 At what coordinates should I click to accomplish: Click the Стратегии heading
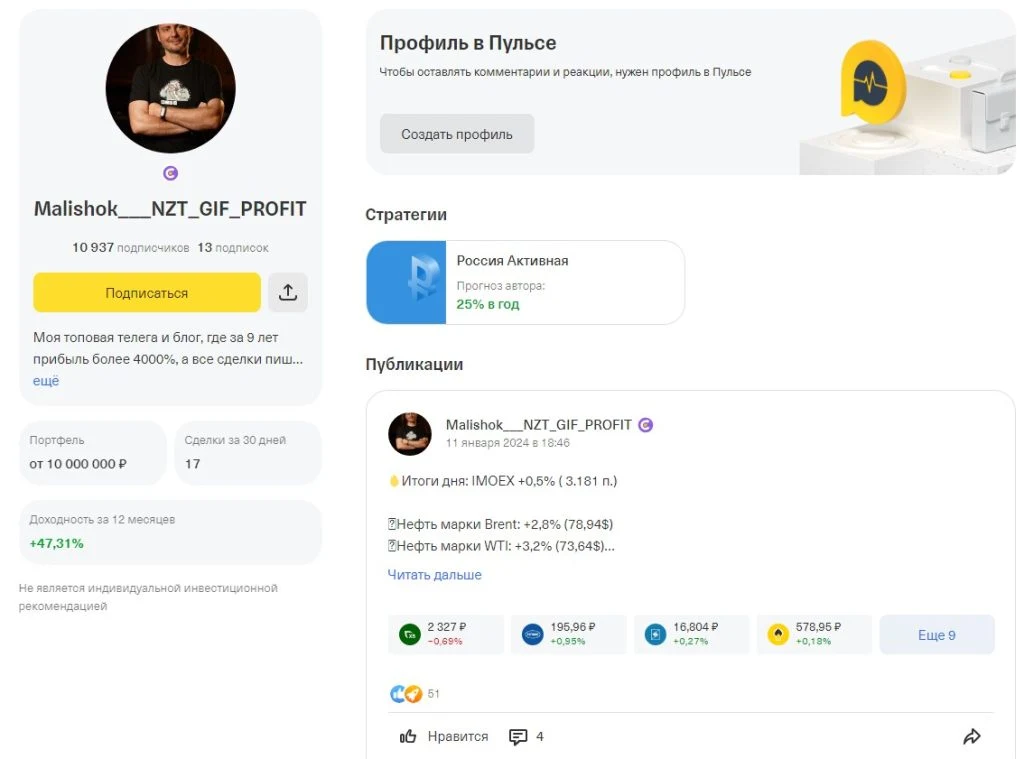(x=406, y=215)
